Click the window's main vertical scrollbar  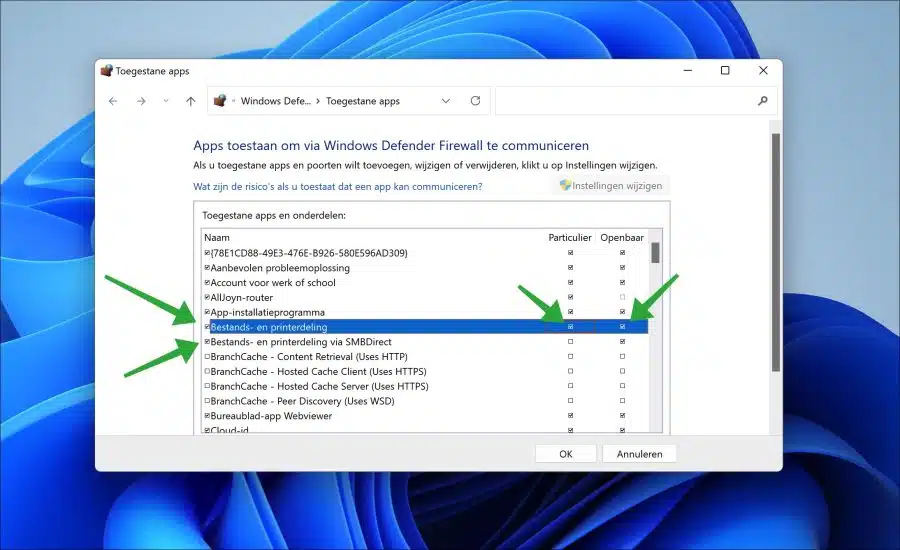point(776,253)
